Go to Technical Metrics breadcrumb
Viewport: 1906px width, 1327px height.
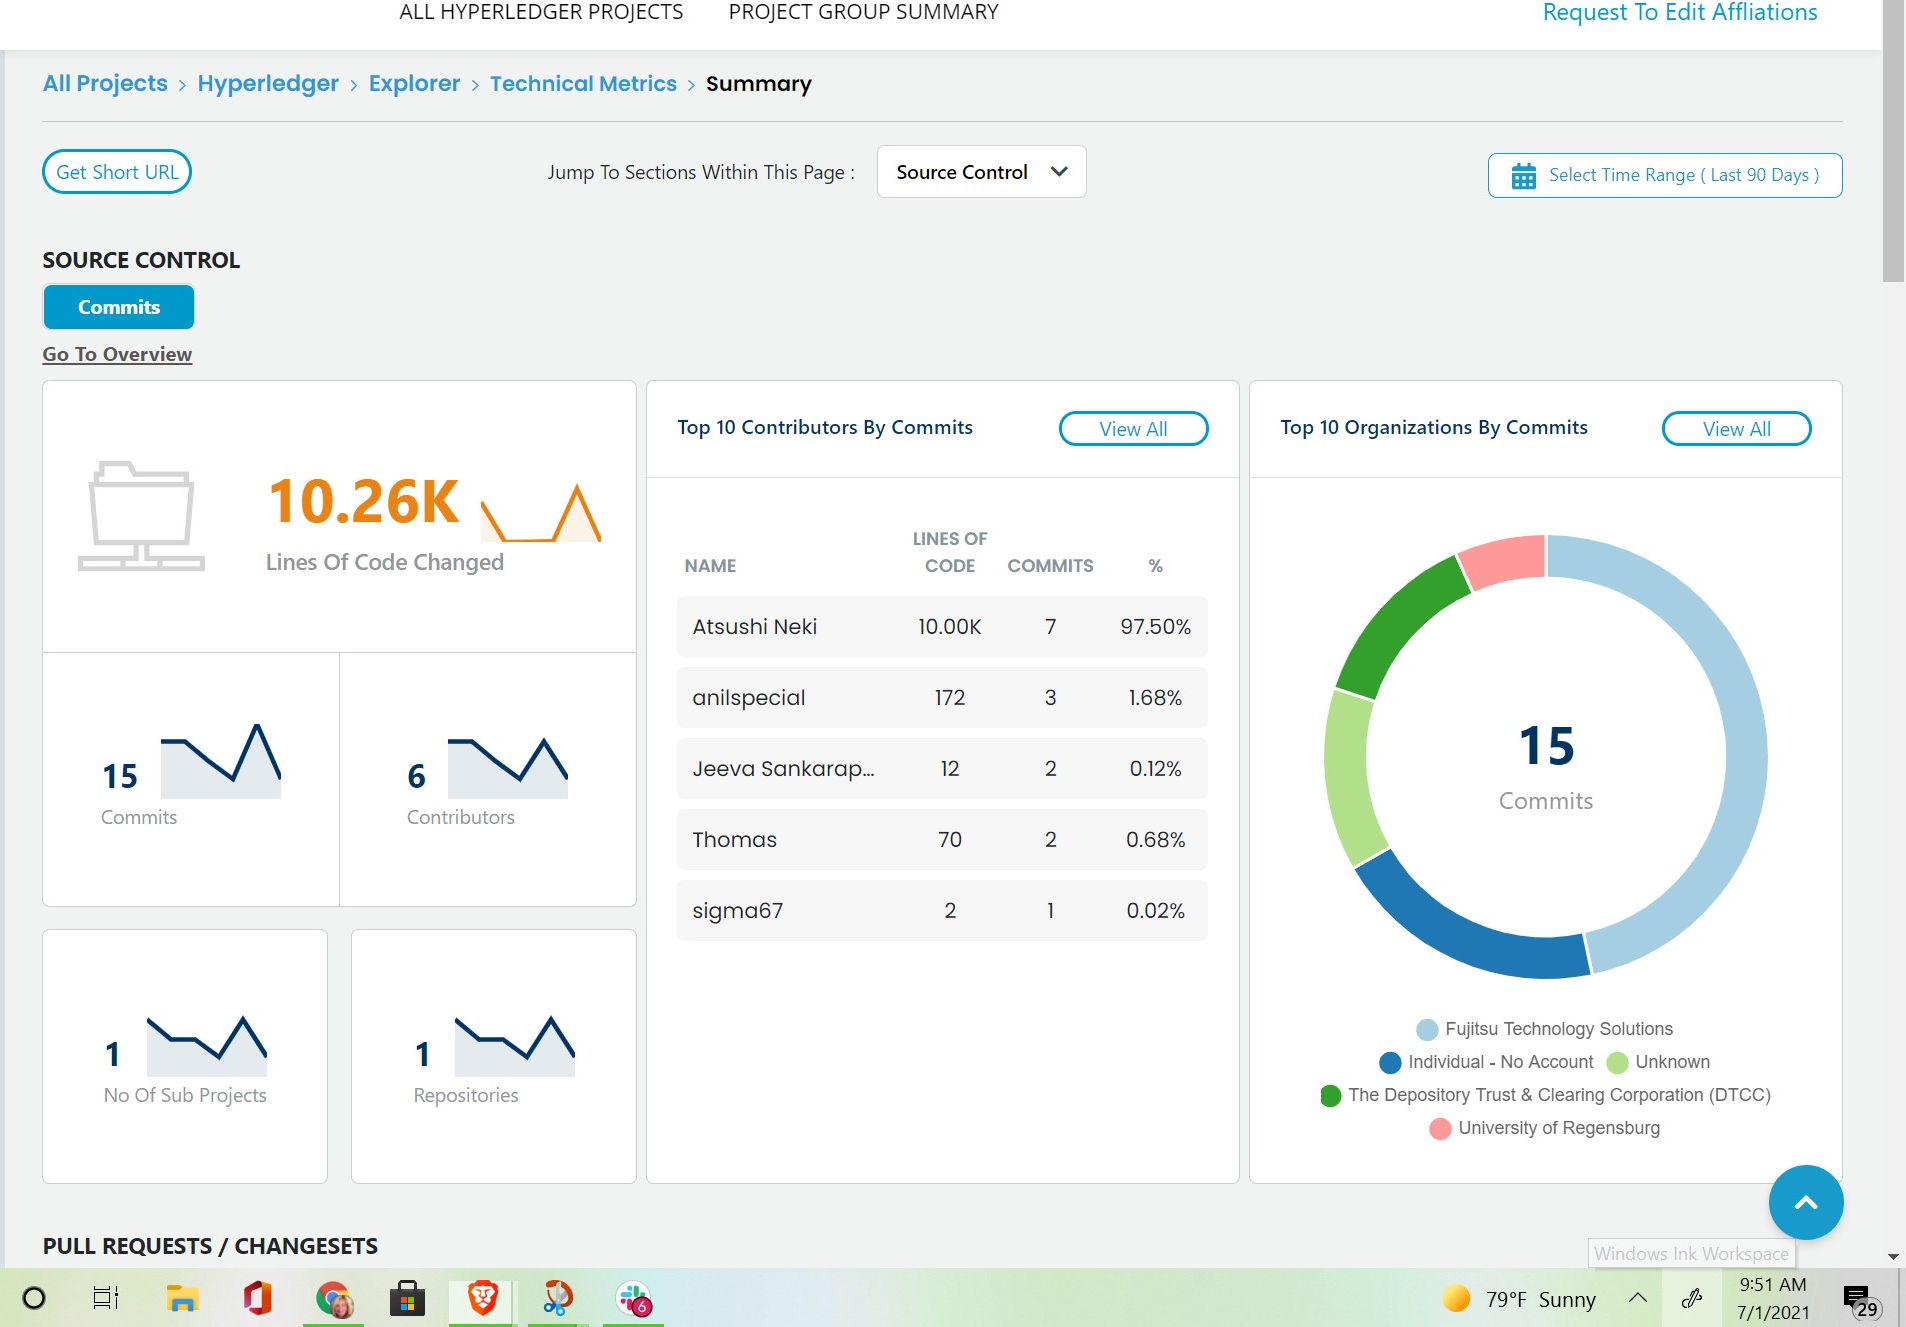point(583,84)
